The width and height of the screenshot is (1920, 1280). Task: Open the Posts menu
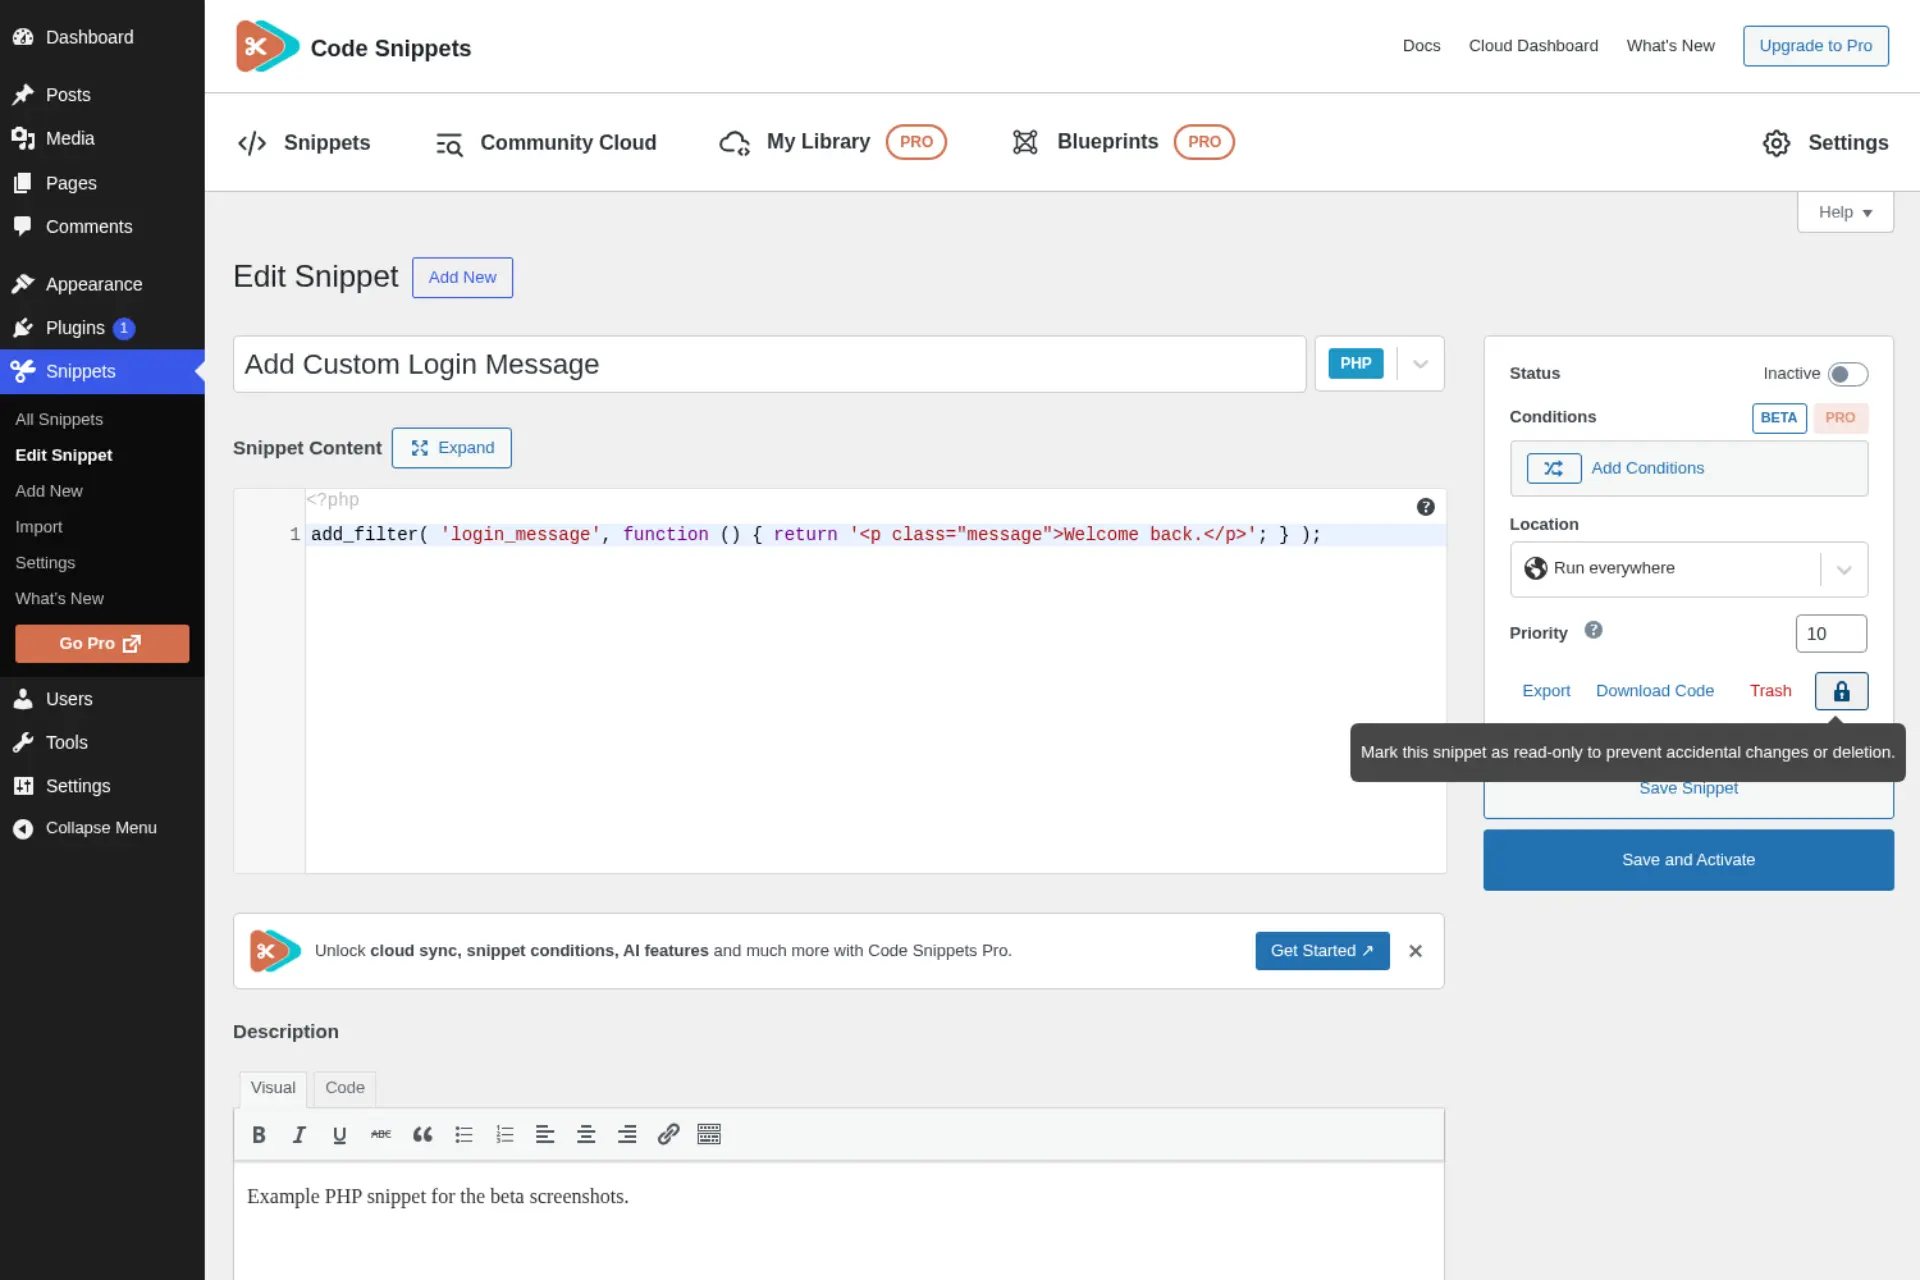(x=102, y=95)
